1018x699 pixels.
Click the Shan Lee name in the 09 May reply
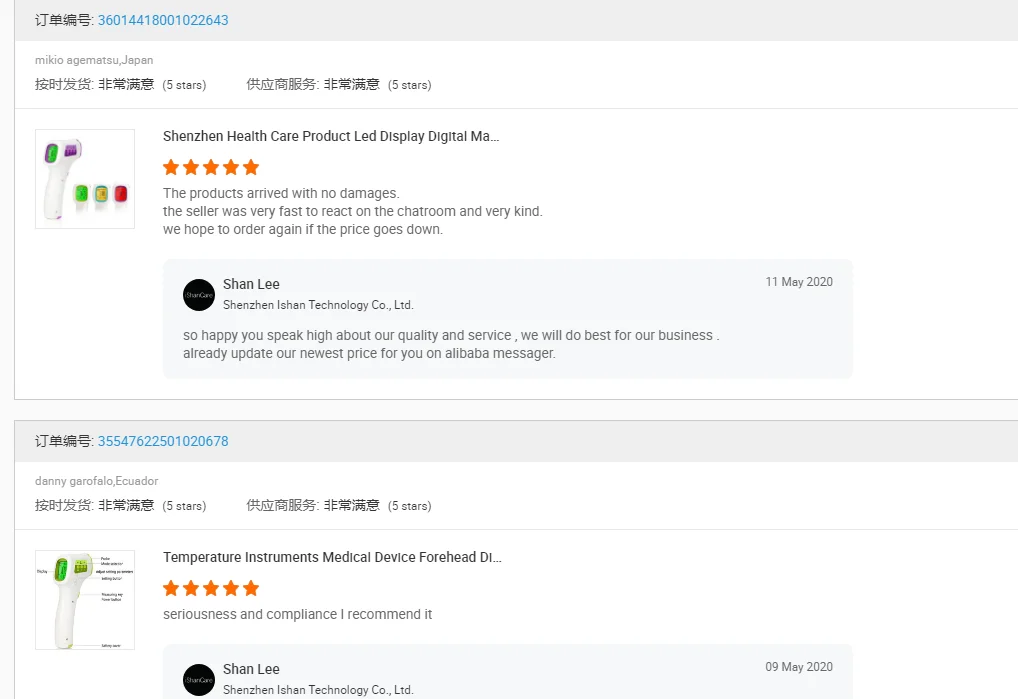point(251,669)
